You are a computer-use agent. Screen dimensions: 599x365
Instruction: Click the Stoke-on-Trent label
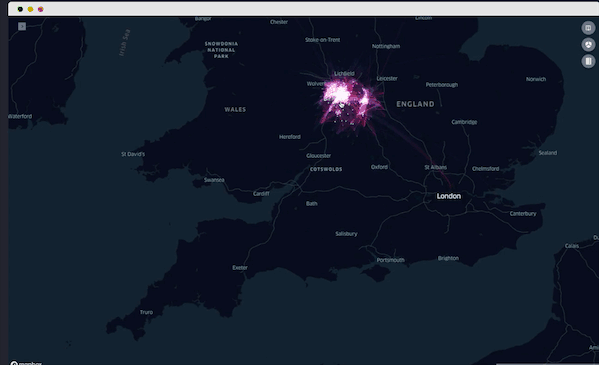[322, 40]
